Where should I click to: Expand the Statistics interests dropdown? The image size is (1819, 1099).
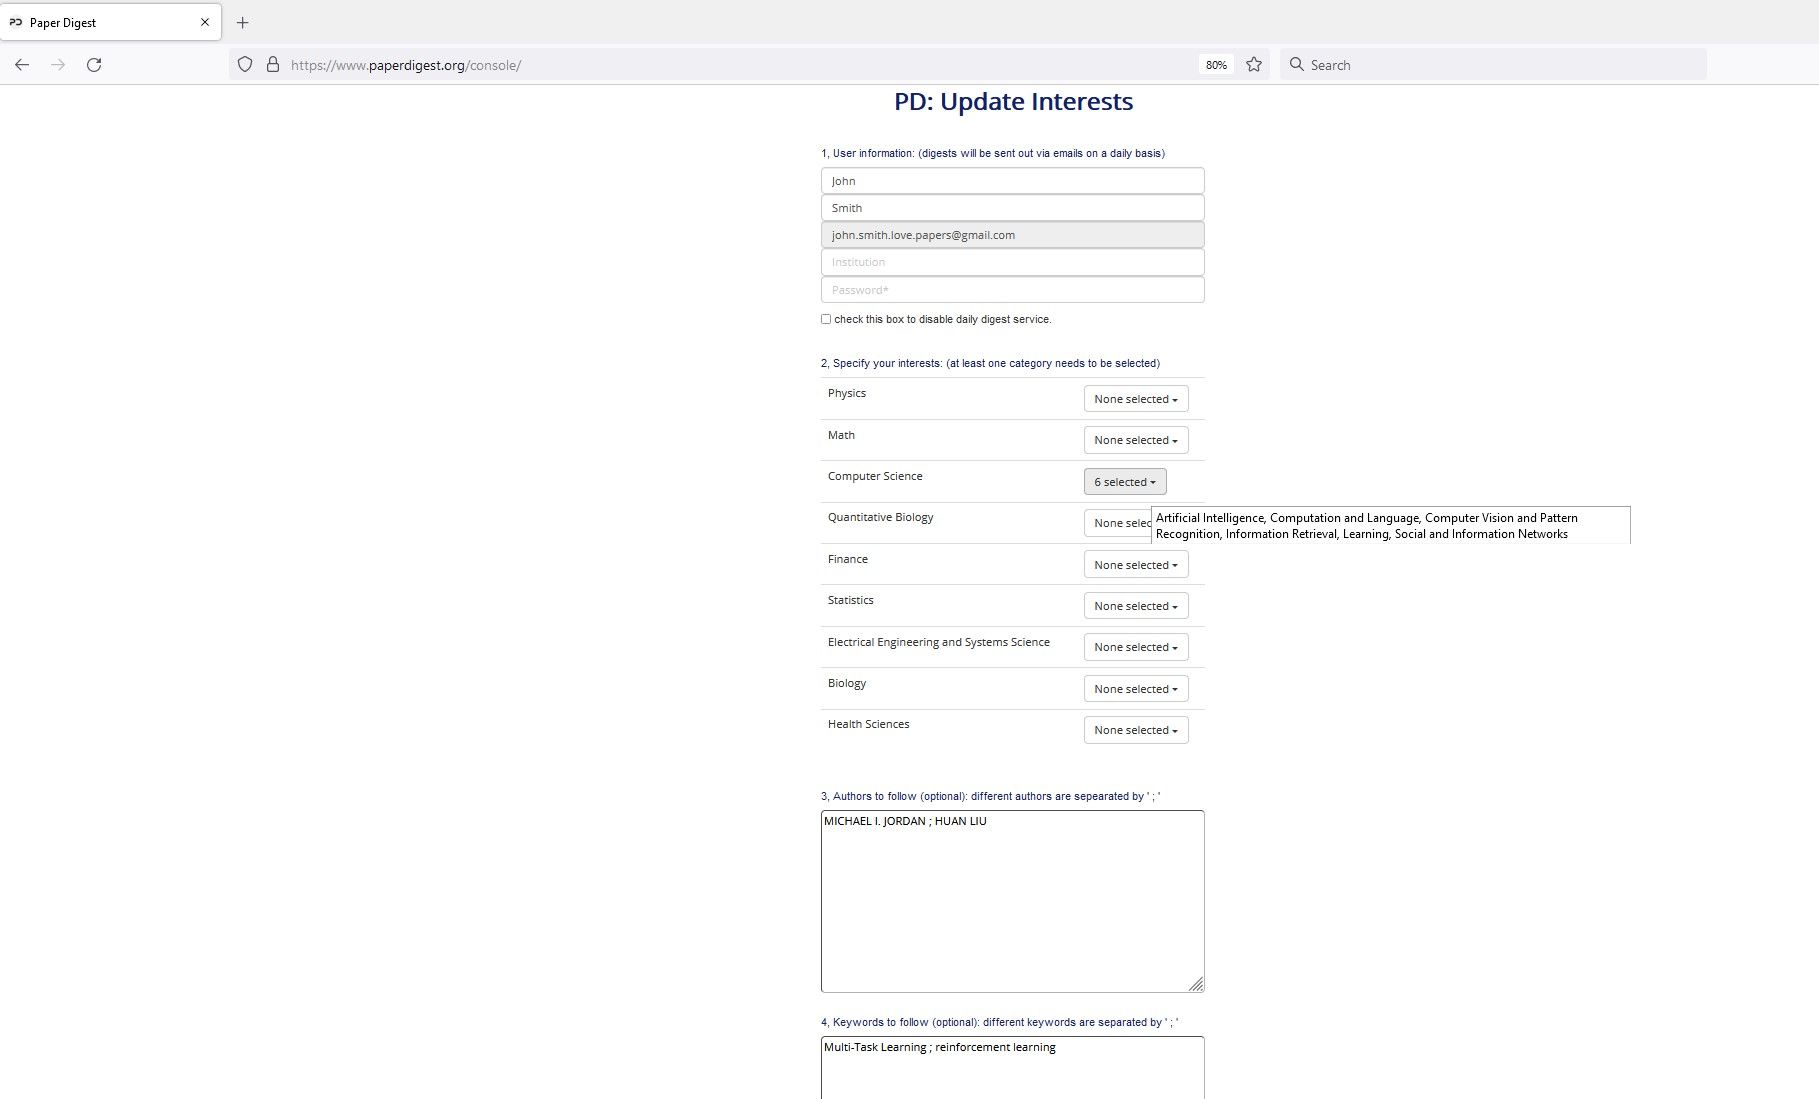tap(1135, 606)
